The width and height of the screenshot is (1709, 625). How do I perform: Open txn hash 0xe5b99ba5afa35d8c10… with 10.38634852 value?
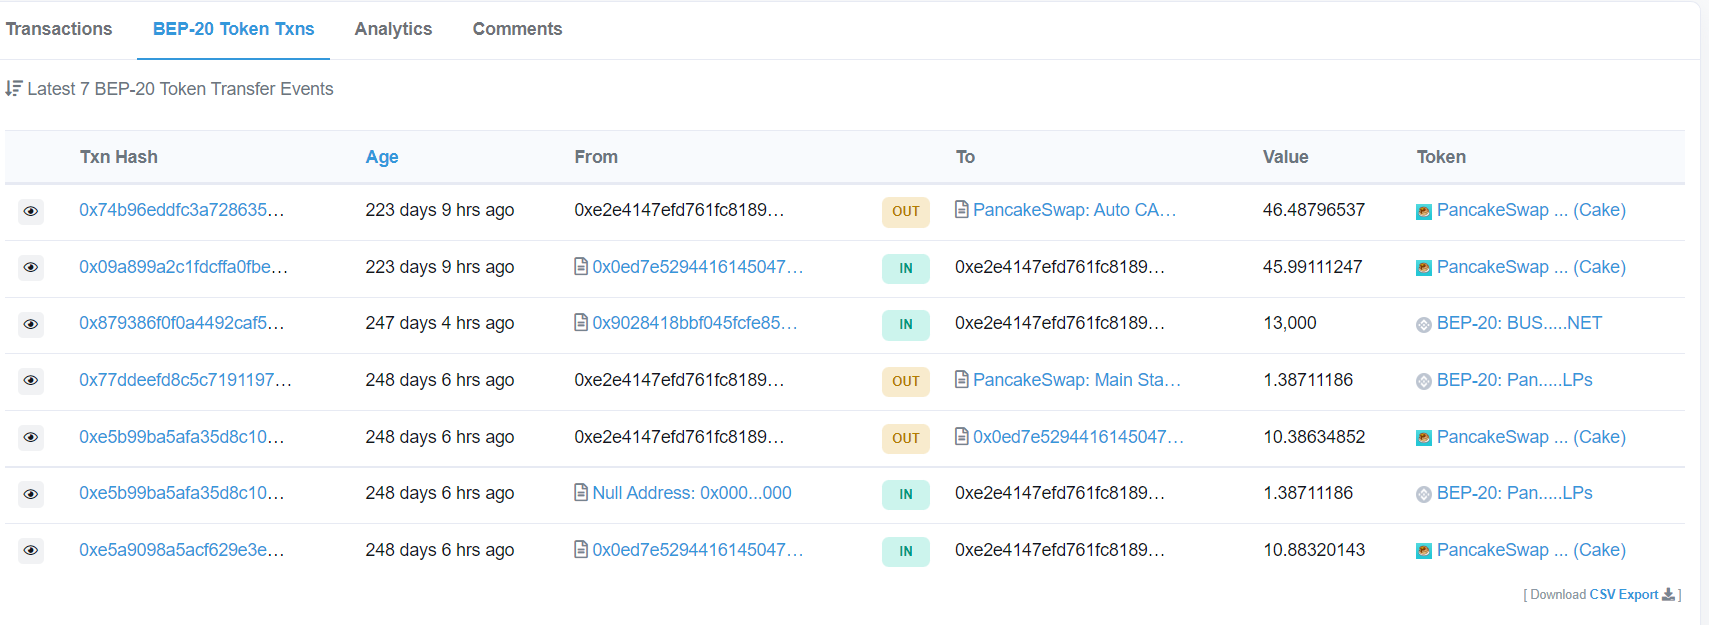point(182,437)
